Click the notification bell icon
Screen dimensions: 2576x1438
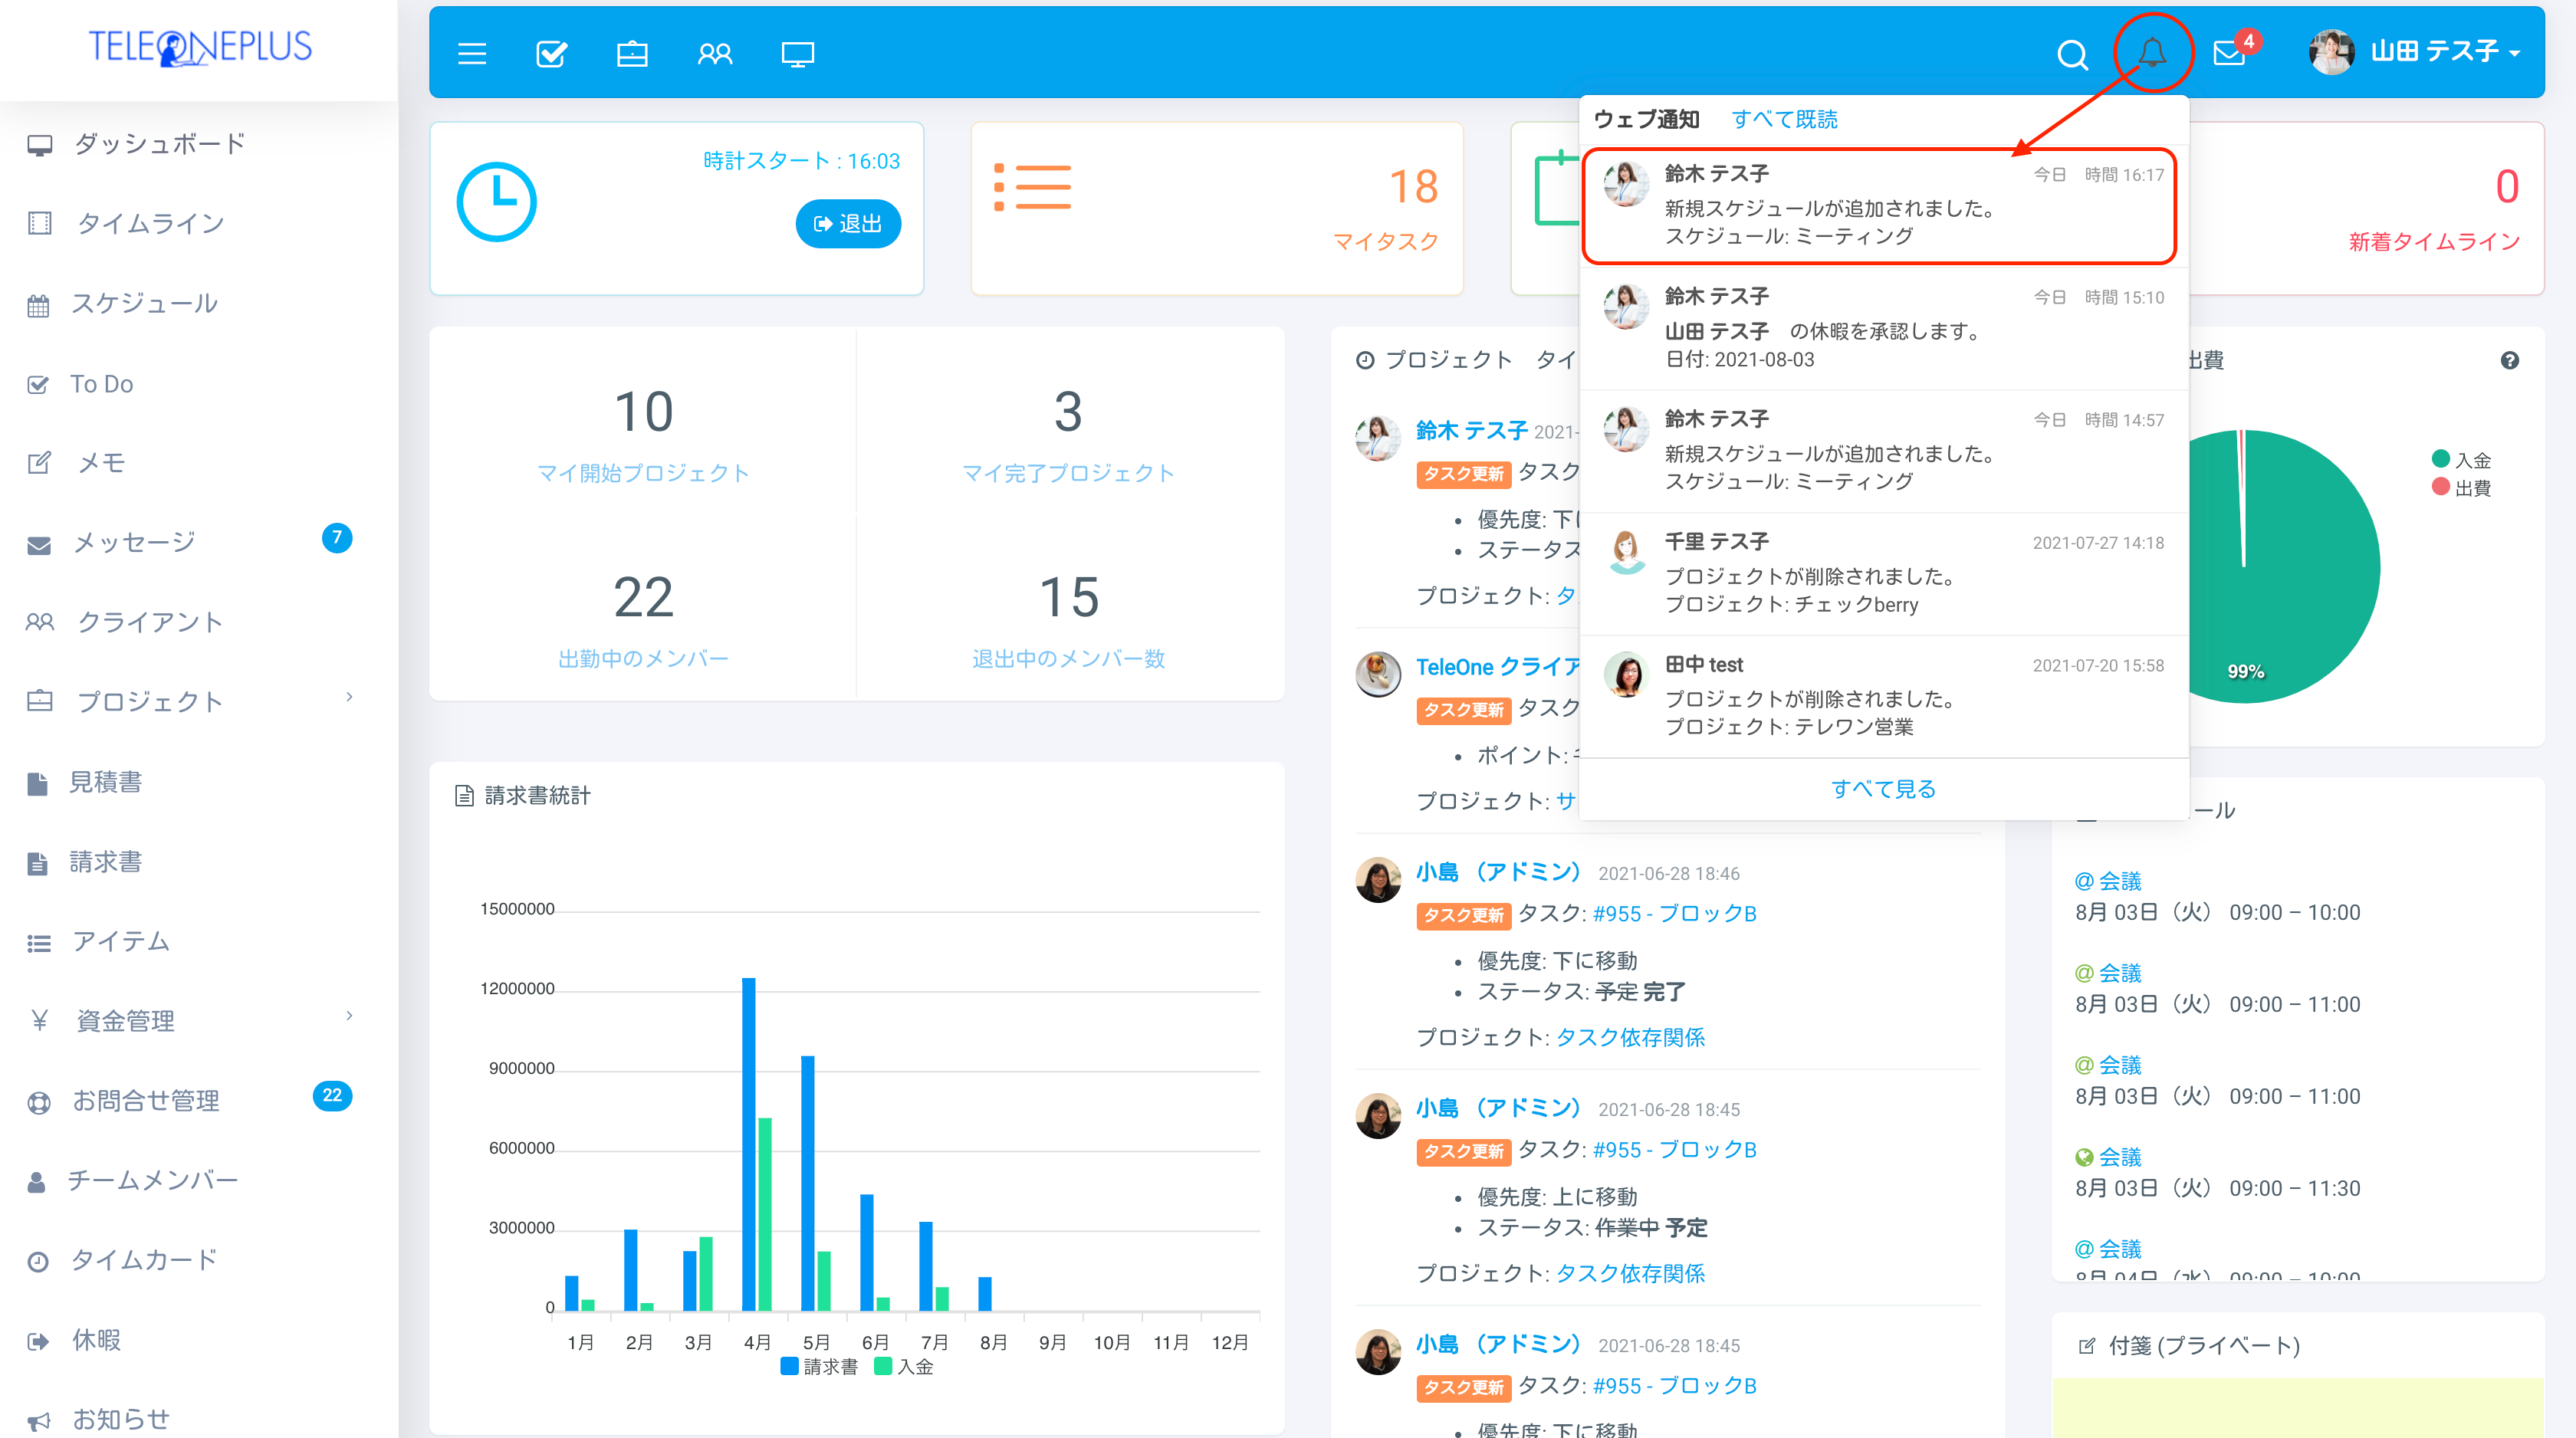pyautogui.click(x=2152, y=52)
